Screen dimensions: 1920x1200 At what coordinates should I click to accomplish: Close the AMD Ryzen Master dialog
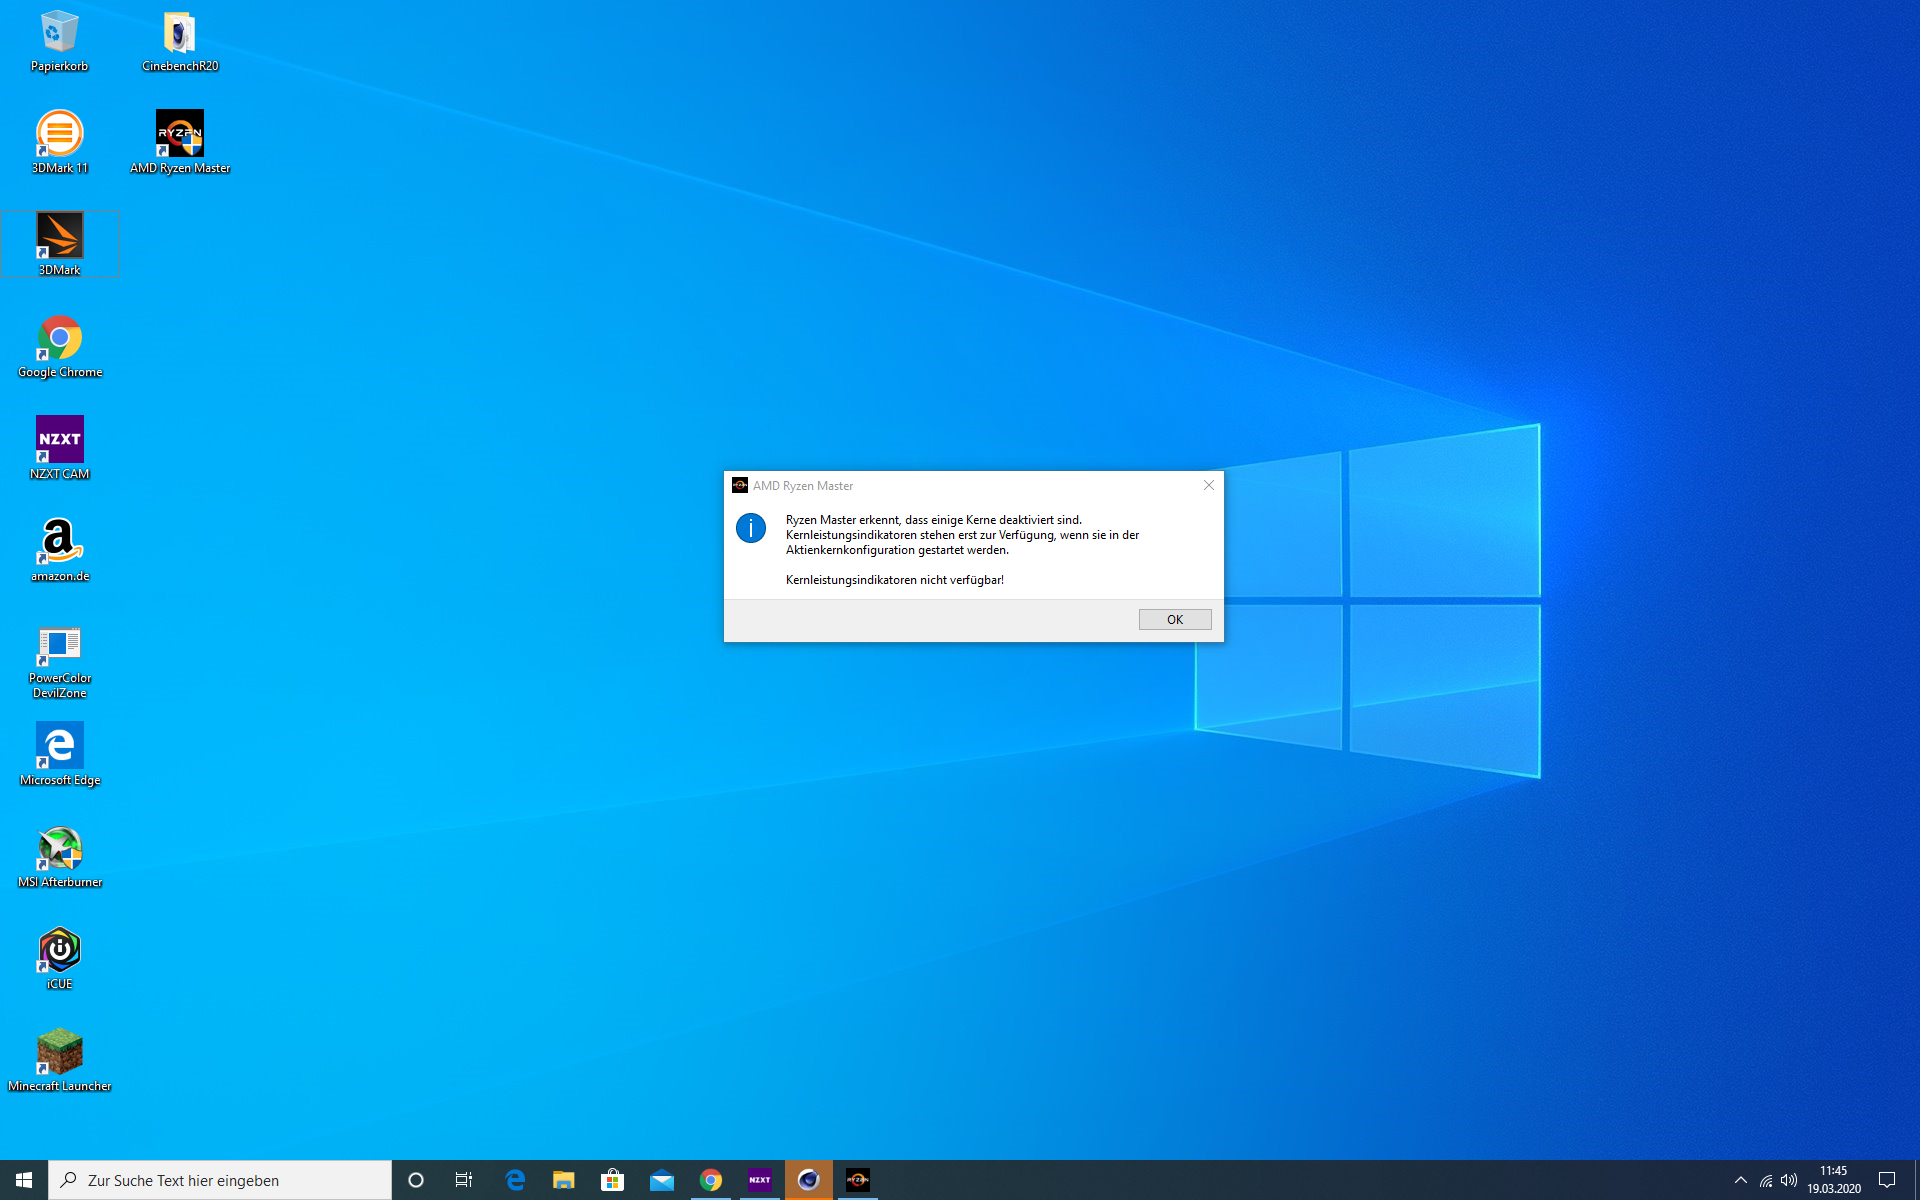1208,485
